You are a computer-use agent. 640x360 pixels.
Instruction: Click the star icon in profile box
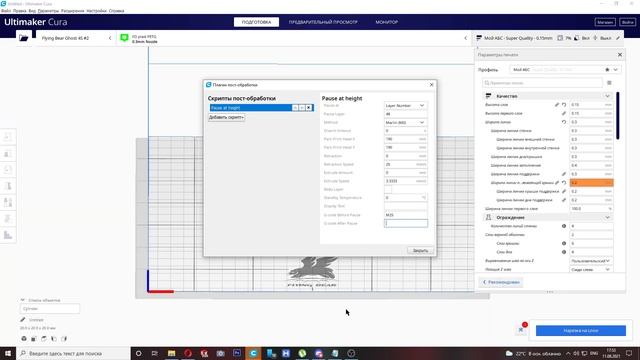[x=607, y=70]
